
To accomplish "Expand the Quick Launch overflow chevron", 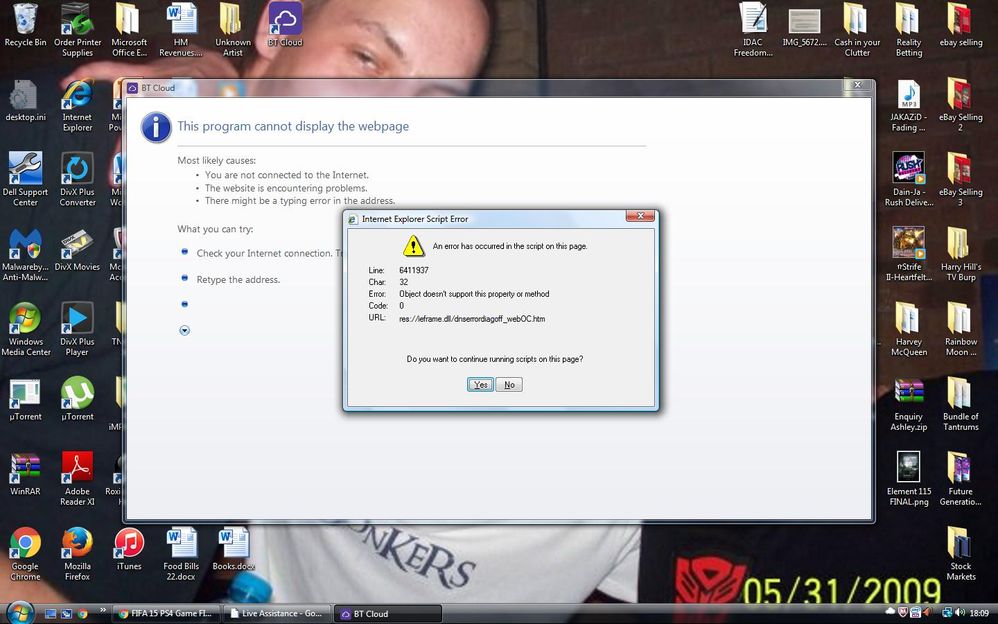I will pyautogui.click(x=102, y=611).
